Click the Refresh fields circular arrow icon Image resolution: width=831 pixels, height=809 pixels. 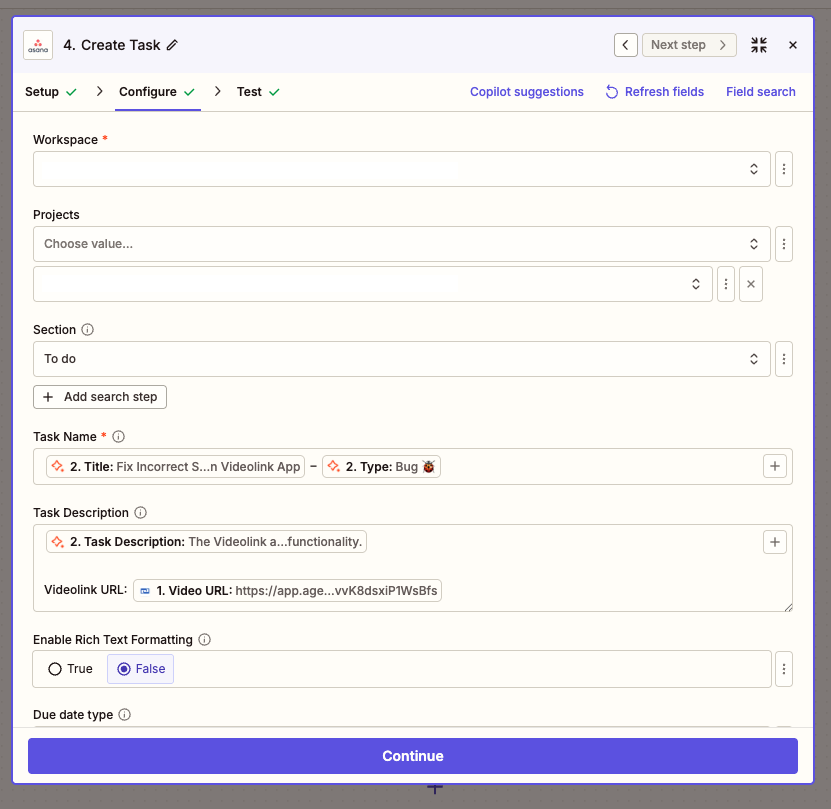pos(610,91)
